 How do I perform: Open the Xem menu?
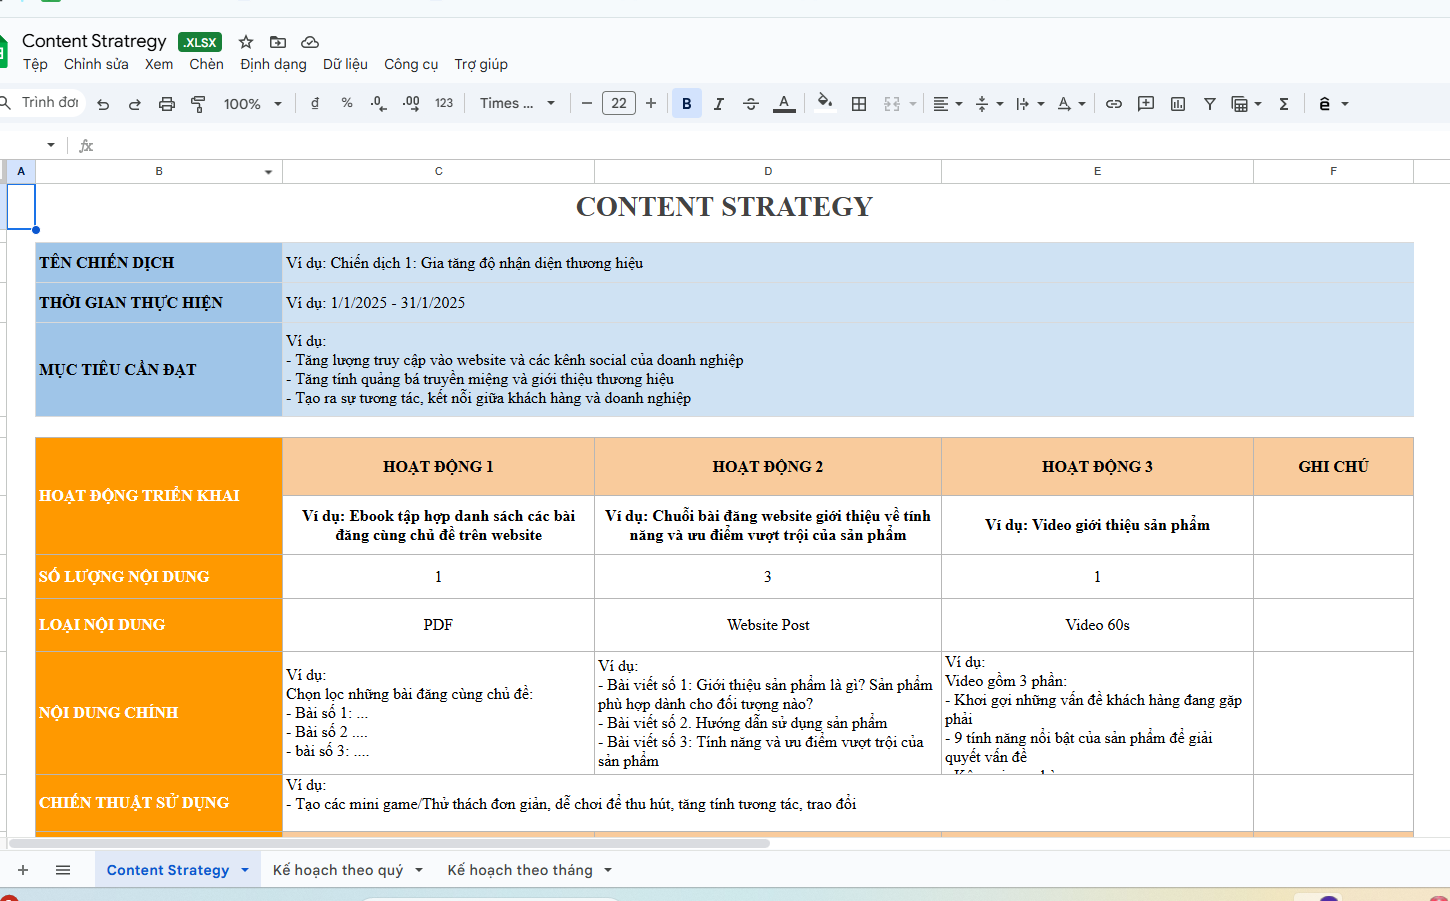(x=159, y=64)
